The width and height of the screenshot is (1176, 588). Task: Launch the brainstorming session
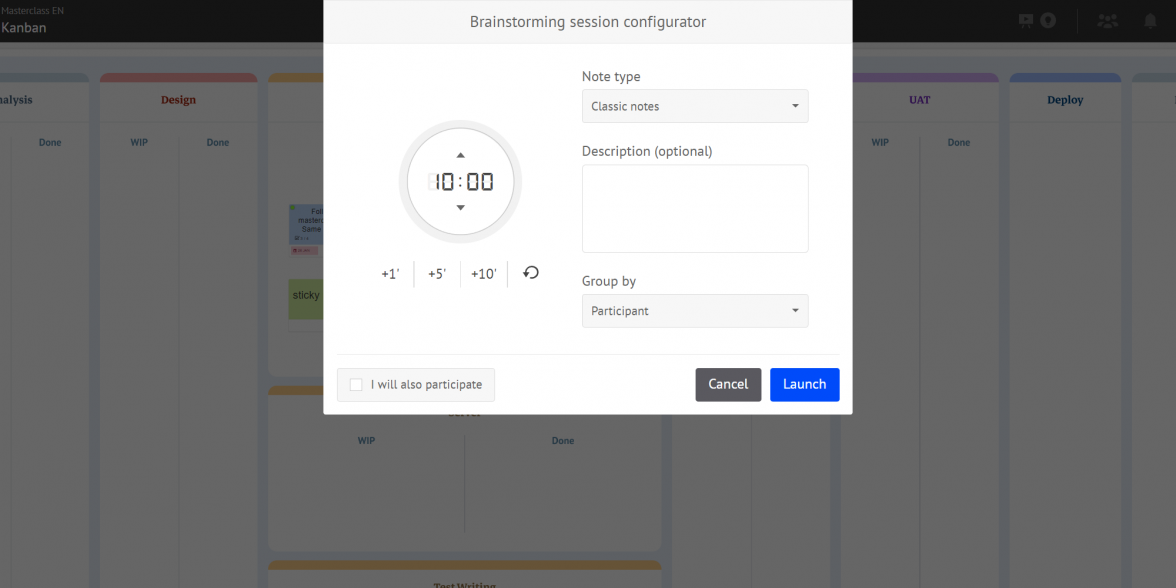click(804, 385)
